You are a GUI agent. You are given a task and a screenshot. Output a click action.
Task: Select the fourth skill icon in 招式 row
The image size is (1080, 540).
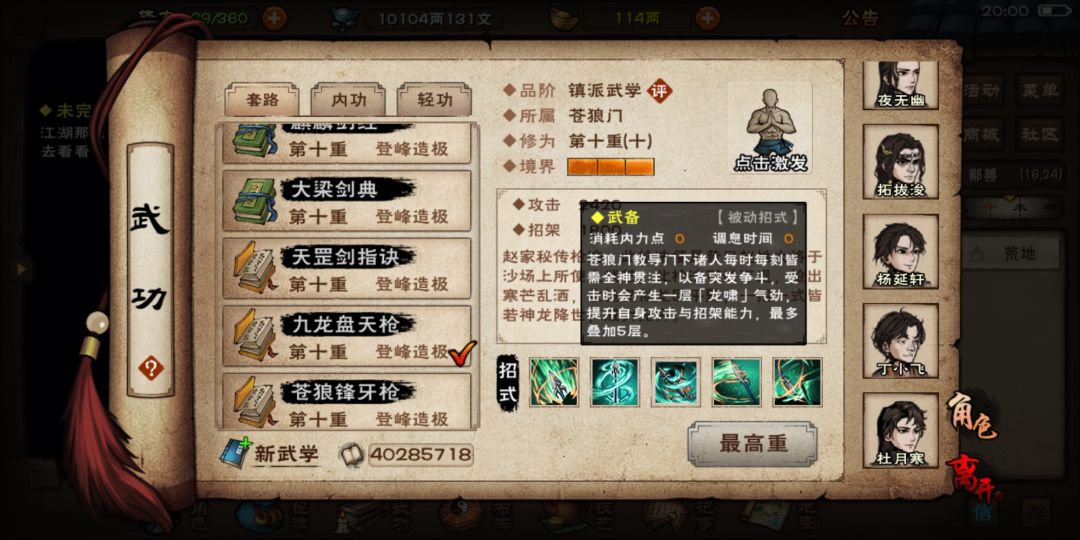[x=736, y=382]
